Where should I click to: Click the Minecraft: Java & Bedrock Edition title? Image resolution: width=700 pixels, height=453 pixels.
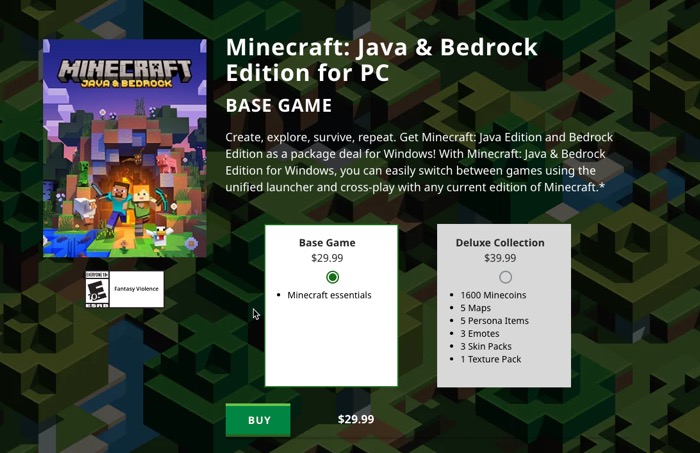(382, 60)
